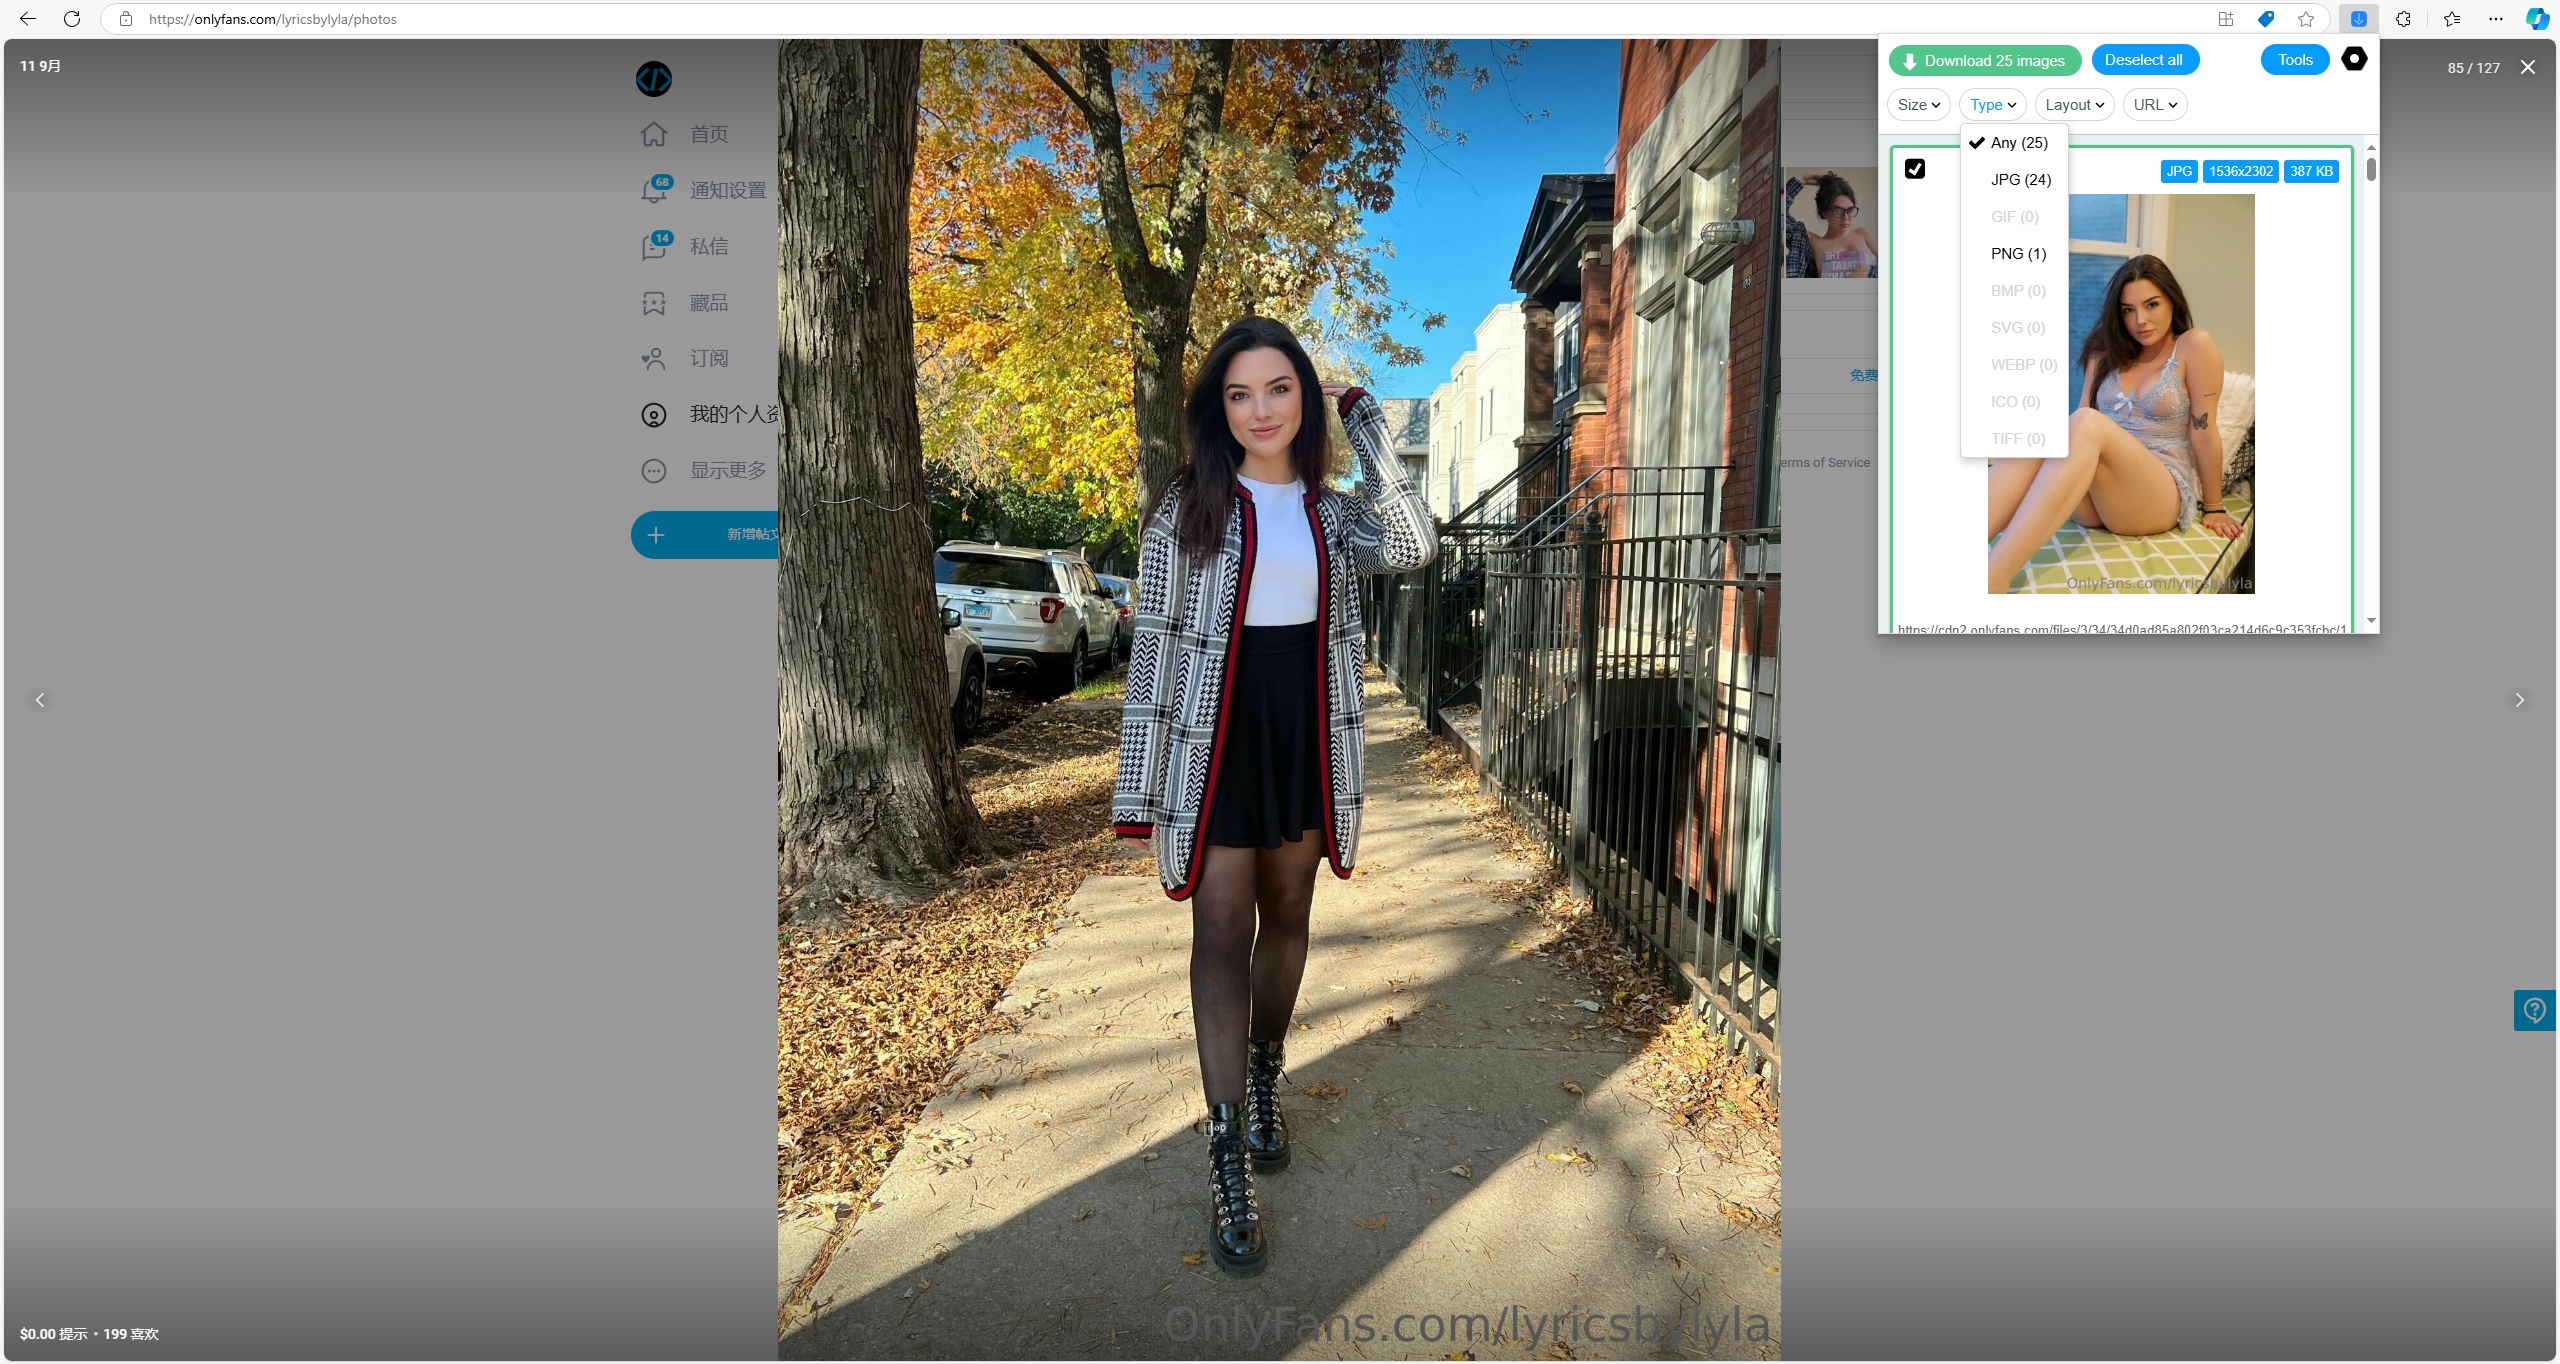Expand the Layout filter dropdown
Viewport: 2560px width, 1364px height.
point(2074,105)
